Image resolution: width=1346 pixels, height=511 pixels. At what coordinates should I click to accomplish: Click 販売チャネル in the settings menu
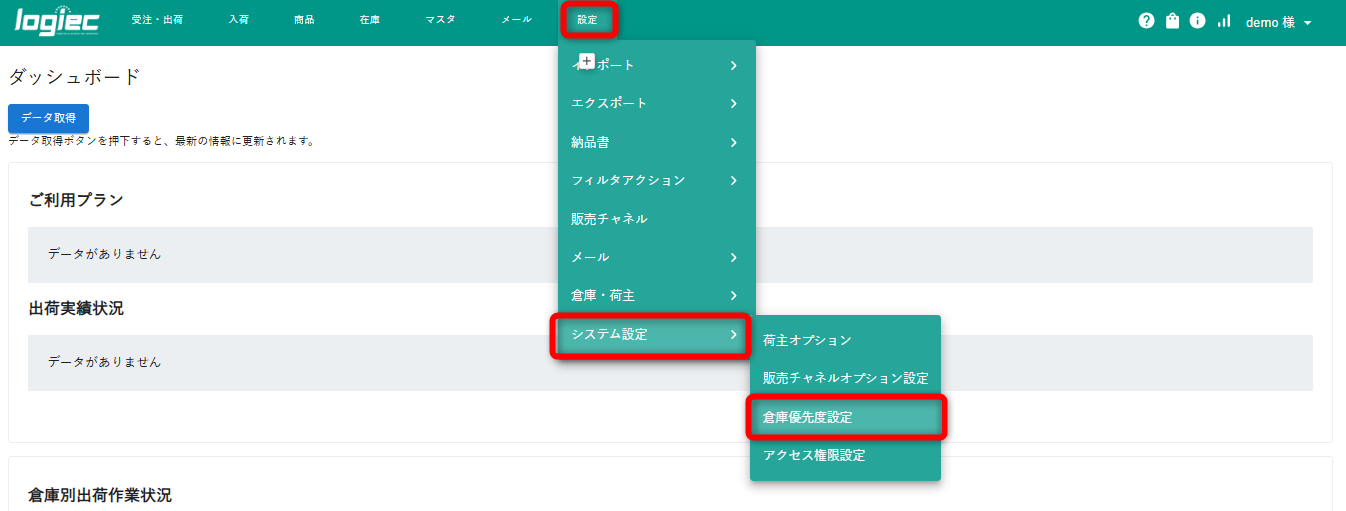[x=656, y=219]
